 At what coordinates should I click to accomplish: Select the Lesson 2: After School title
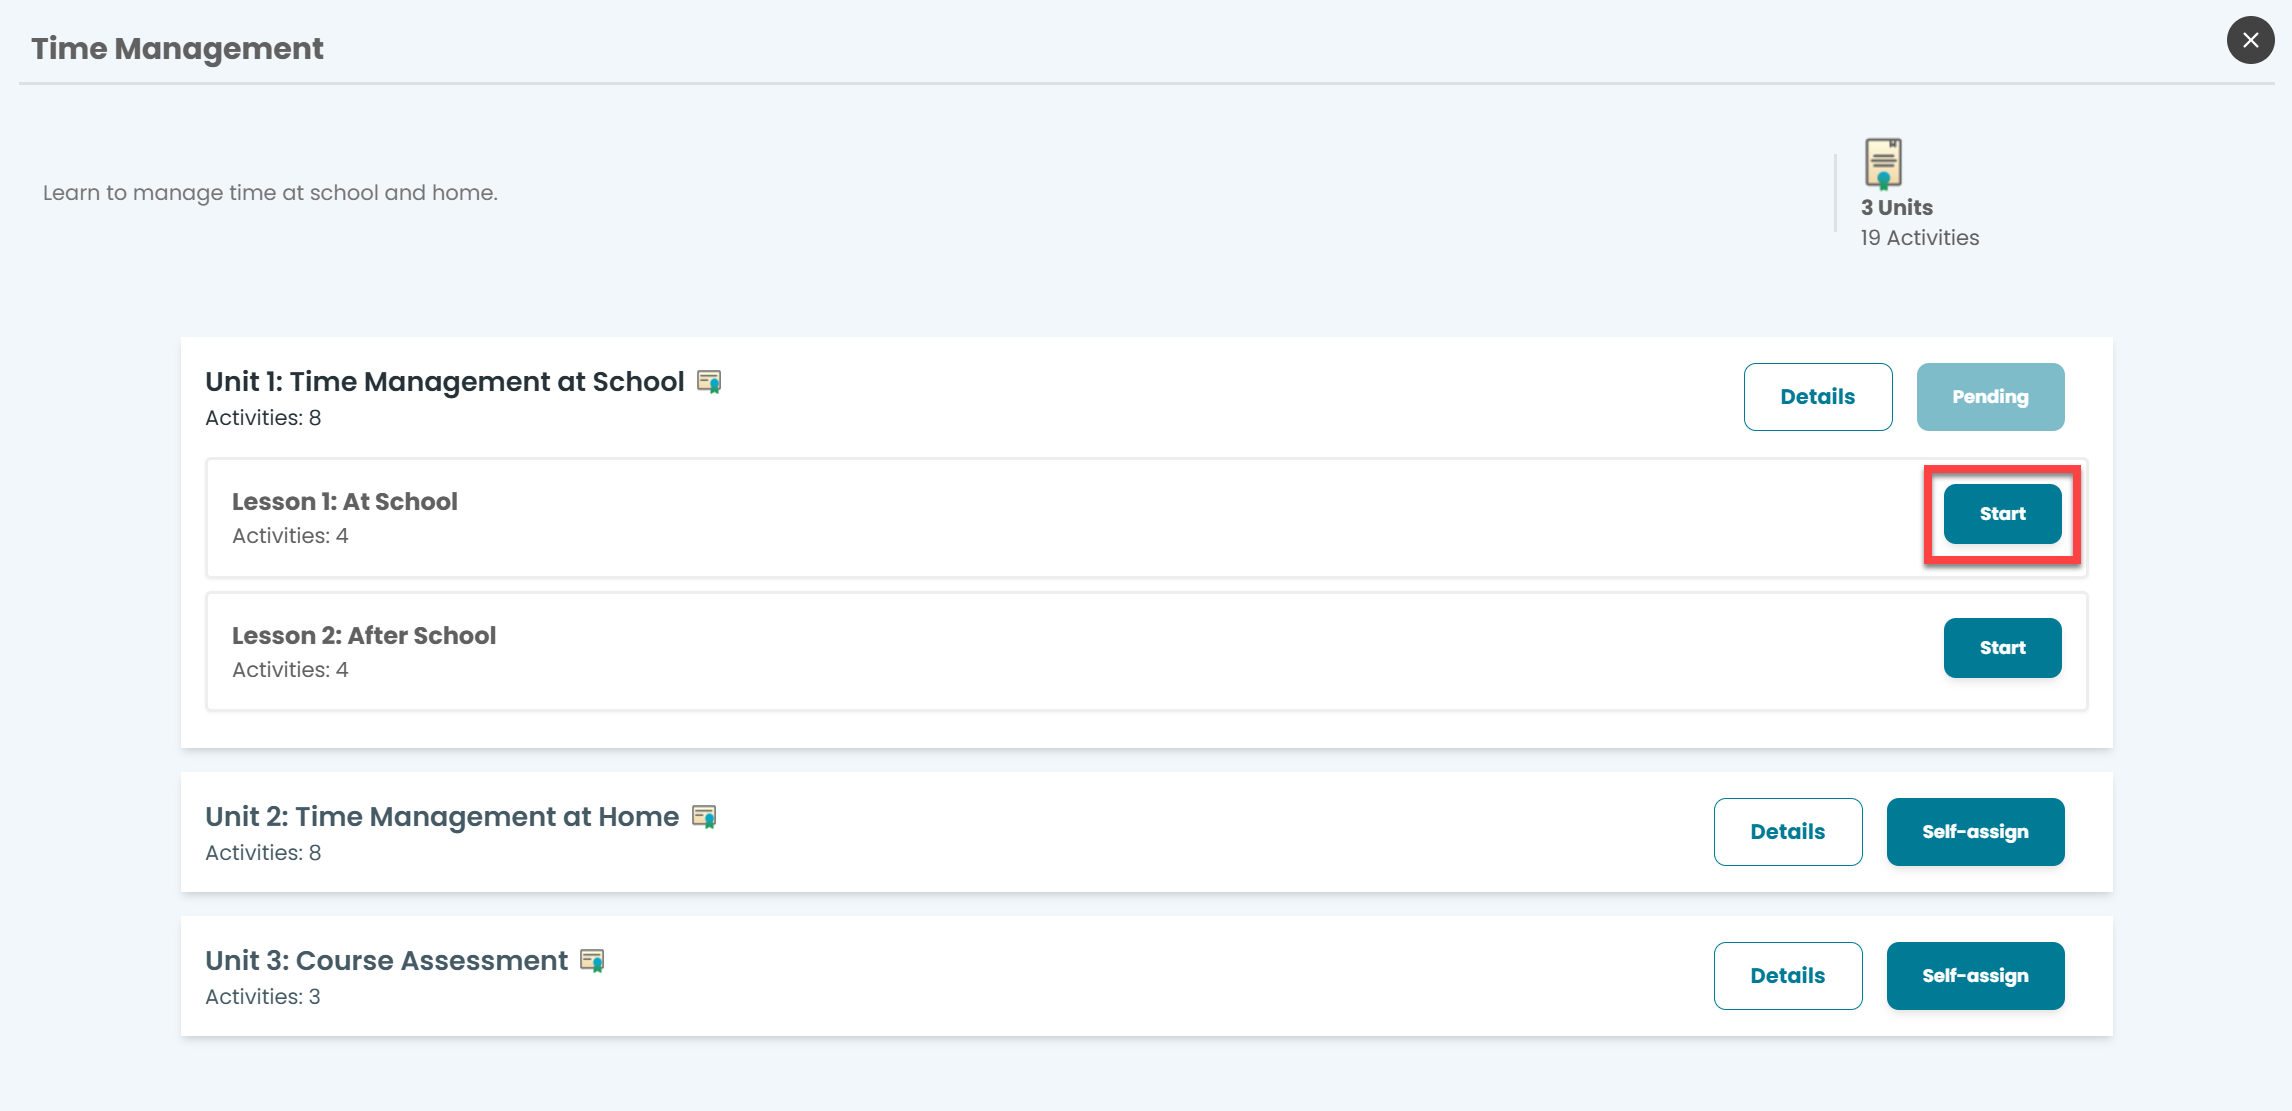[x=364, y=636]
